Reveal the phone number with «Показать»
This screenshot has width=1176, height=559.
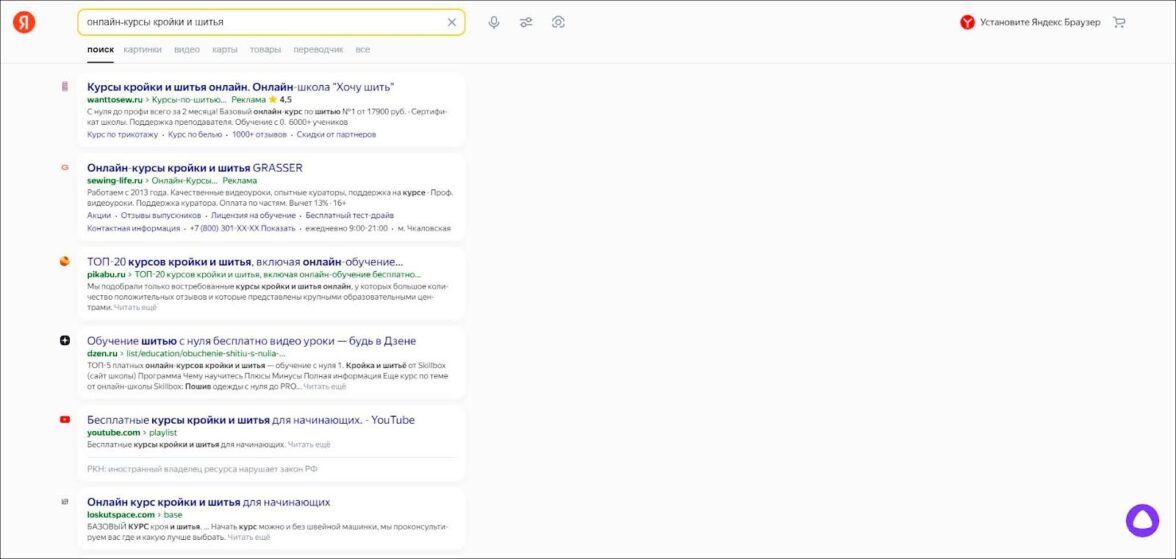[280, 228]
